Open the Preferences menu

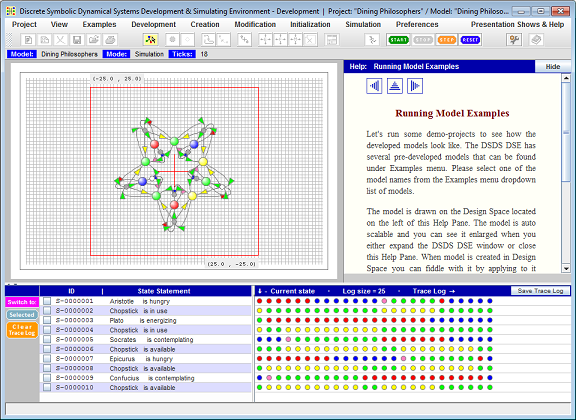tap(417, 25)
